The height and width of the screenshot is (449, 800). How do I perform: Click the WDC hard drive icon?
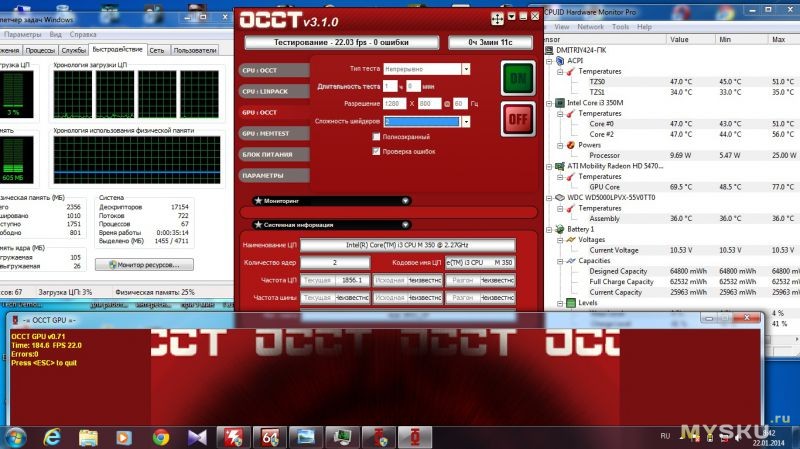click(560, 197)
